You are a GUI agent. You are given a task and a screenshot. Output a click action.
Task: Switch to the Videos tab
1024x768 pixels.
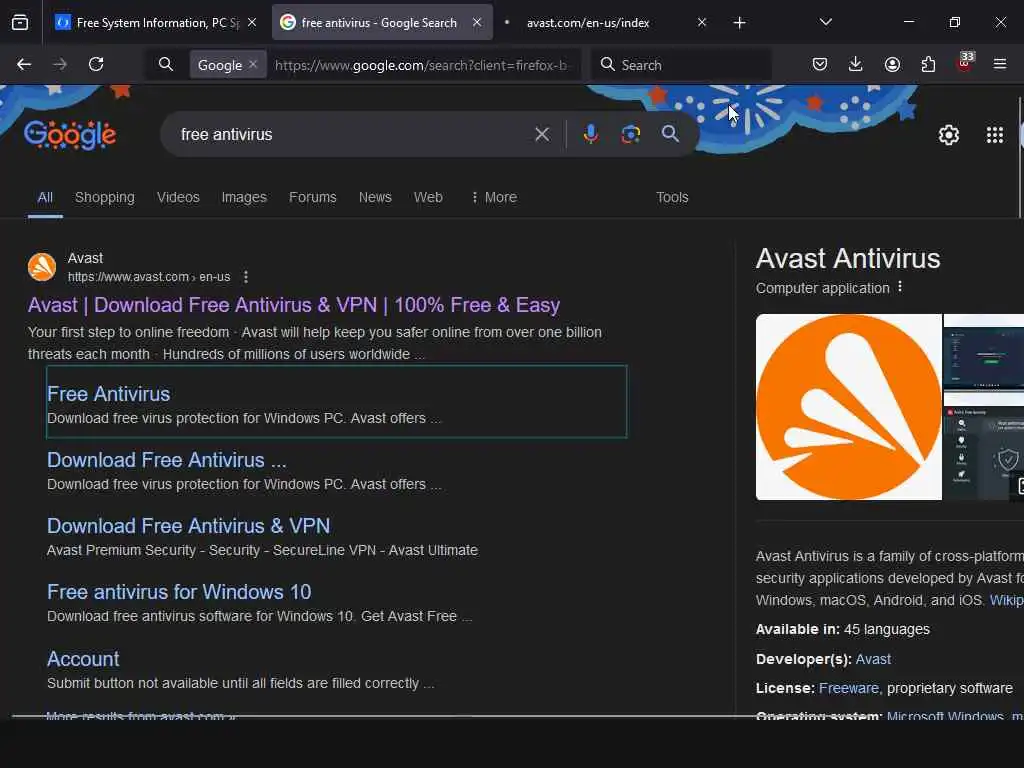pos(178,197)
